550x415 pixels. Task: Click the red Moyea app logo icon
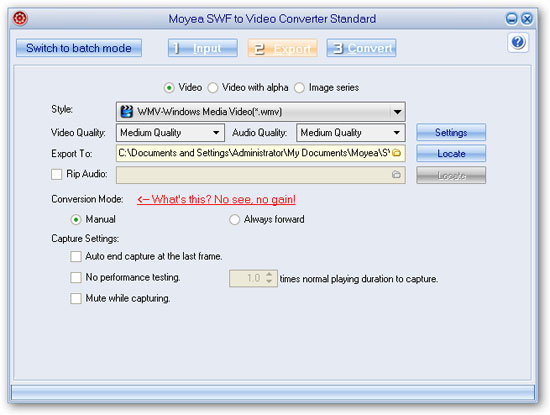click(20, 18)
